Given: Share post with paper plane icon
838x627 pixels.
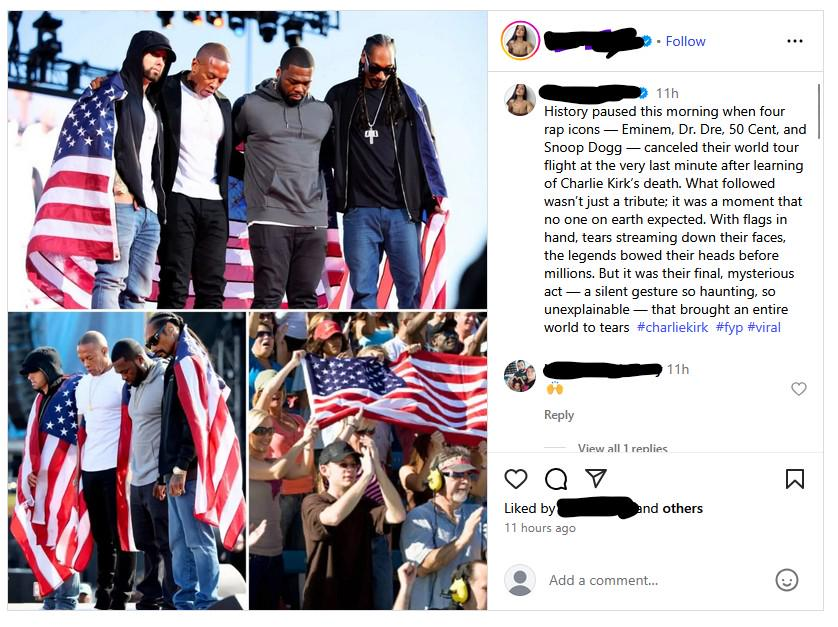Looking at the screenshot, I should click(x=596, y=478).
